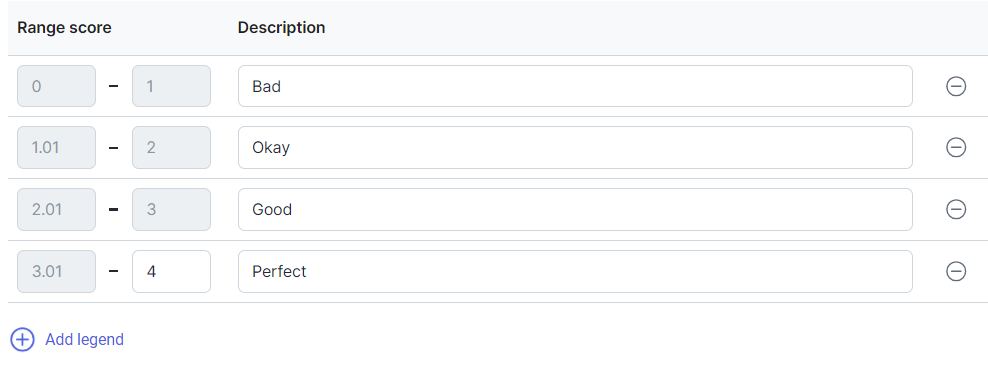Remove the Okay legend row
988x369 pixels.
pyautogui.click(x=956, y=147)
